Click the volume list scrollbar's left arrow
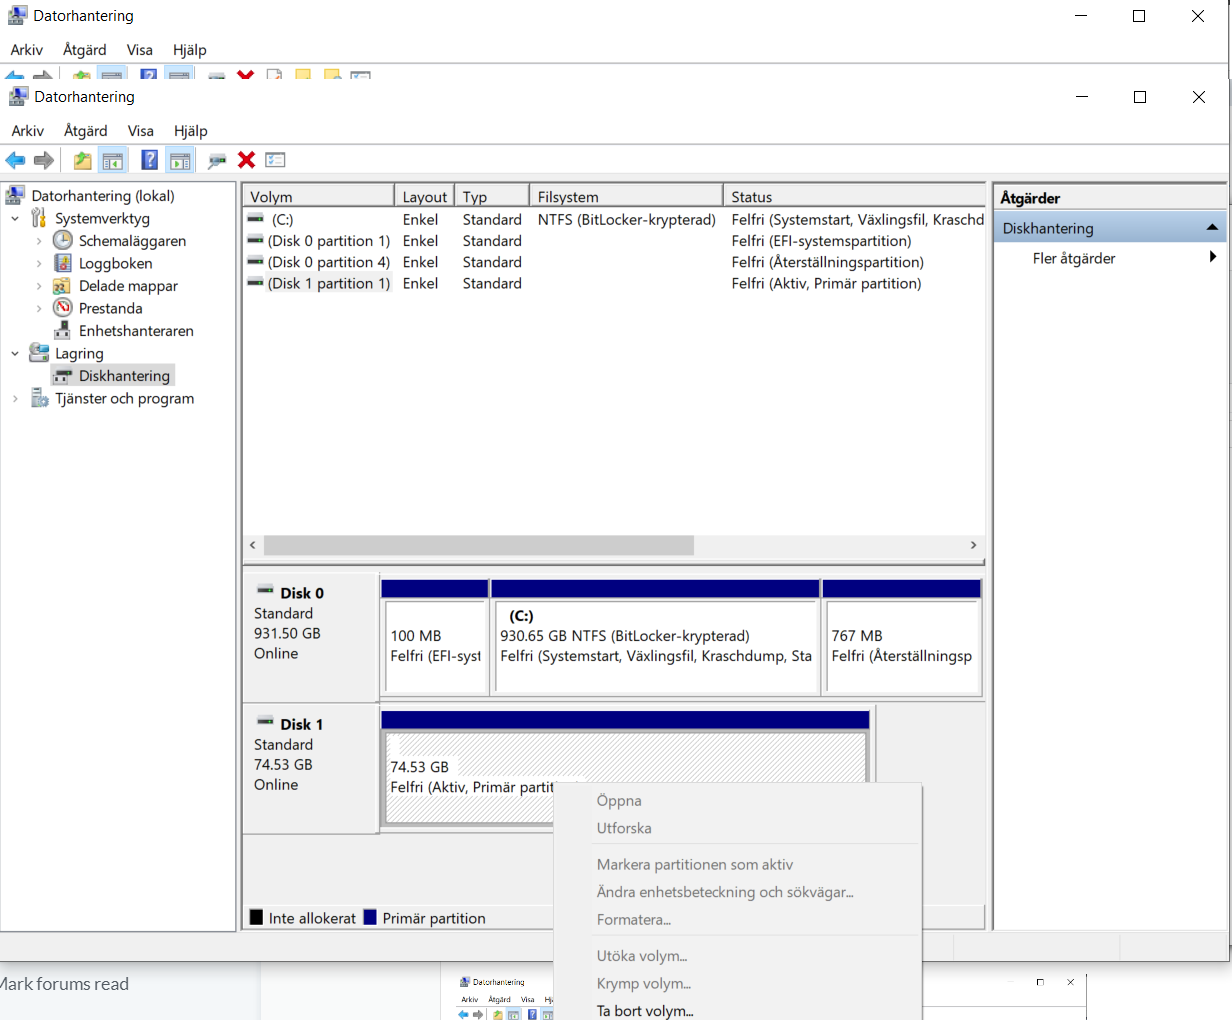 click(x=253, y=545)
